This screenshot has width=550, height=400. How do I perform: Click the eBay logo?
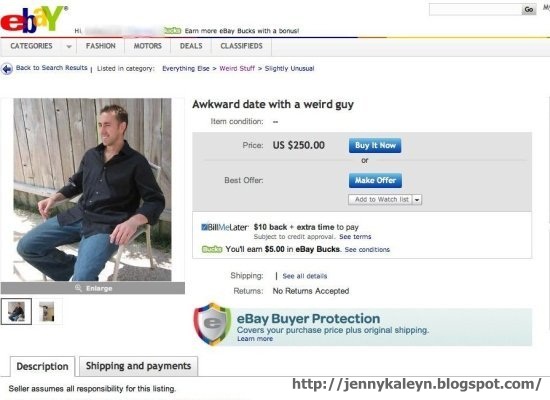tap(34, 20)
